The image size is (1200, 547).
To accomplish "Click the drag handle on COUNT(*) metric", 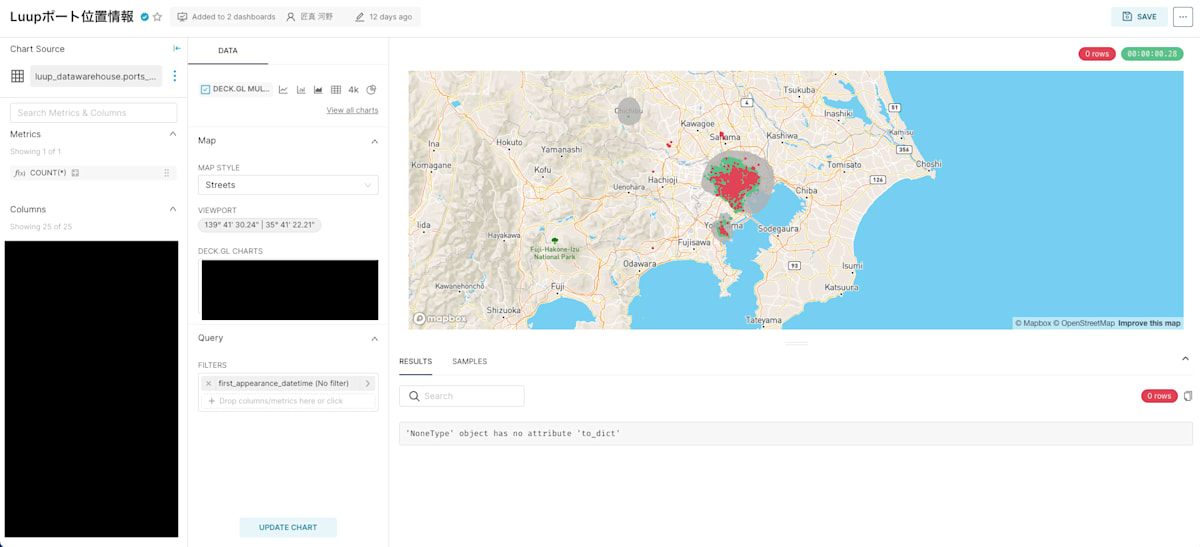I will coord(166,173).
